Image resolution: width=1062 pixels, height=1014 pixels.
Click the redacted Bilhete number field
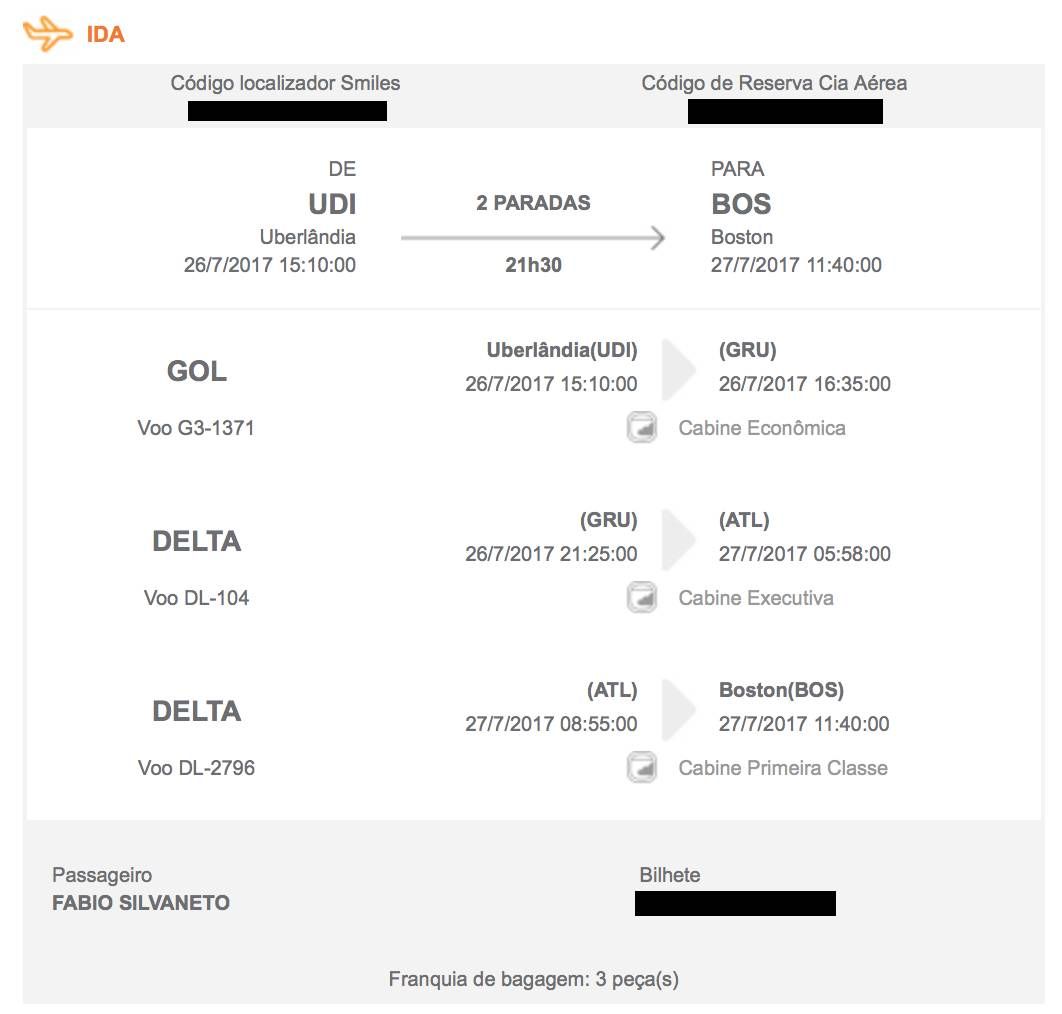(x=735, y=904)
